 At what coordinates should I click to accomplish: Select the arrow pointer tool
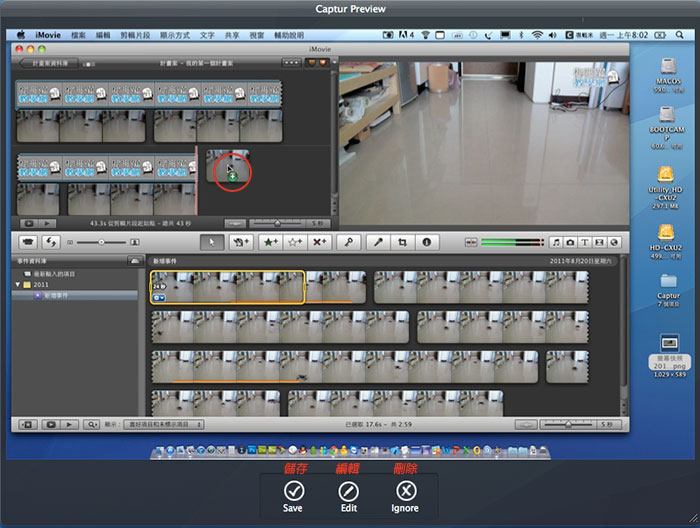(x=212, y=242)
